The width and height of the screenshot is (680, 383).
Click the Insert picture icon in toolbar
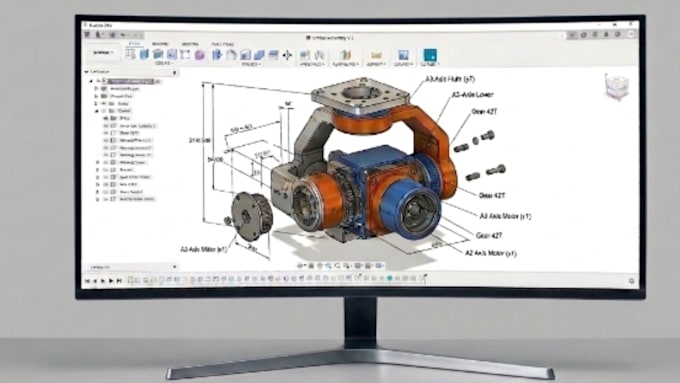[403, 55]
